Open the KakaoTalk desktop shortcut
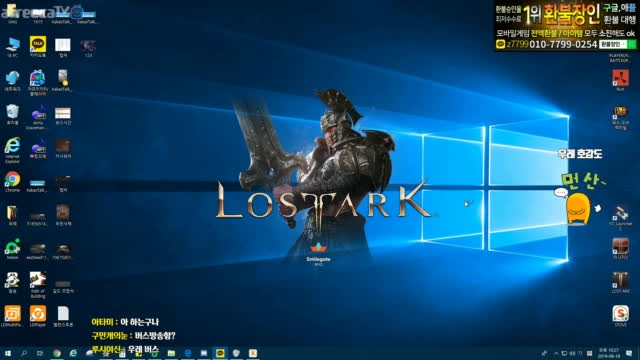Viewport: 640px width, 360px height. pos(38,46)
